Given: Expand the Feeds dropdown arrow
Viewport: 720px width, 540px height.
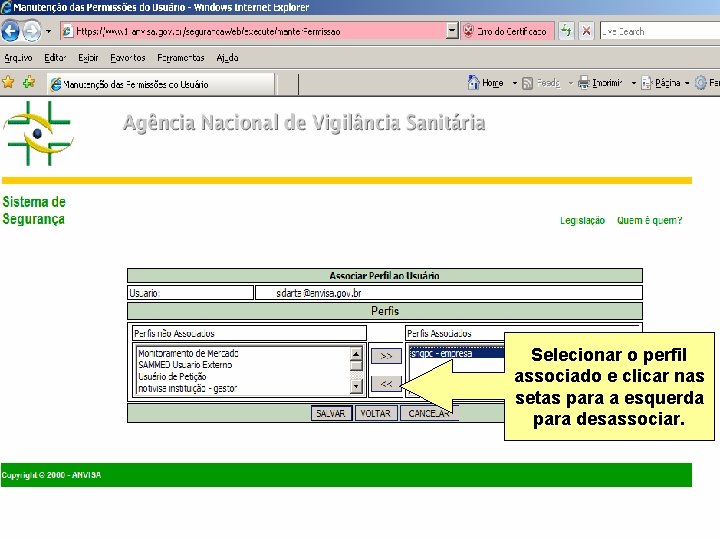Looking at the screenshot, I should click(x=571, y=83).
